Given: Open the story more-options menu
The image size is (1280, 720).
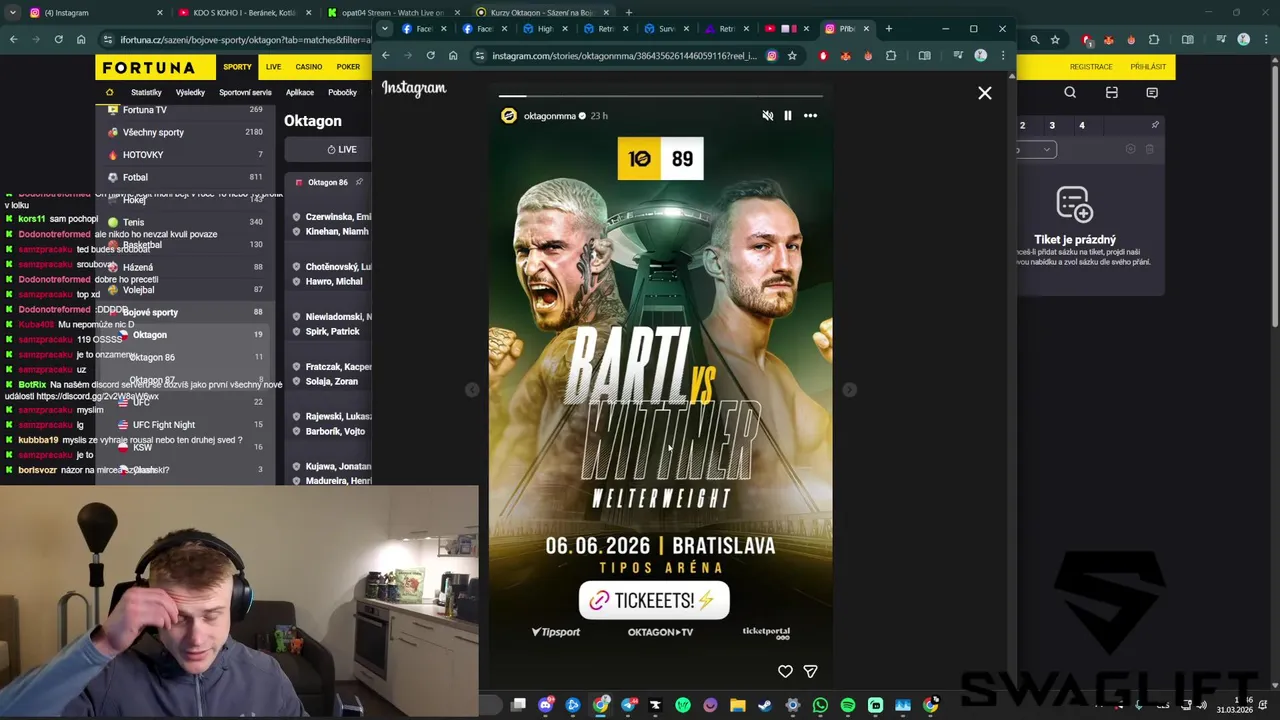Looking at the screenshot, I should click(810, 116).
